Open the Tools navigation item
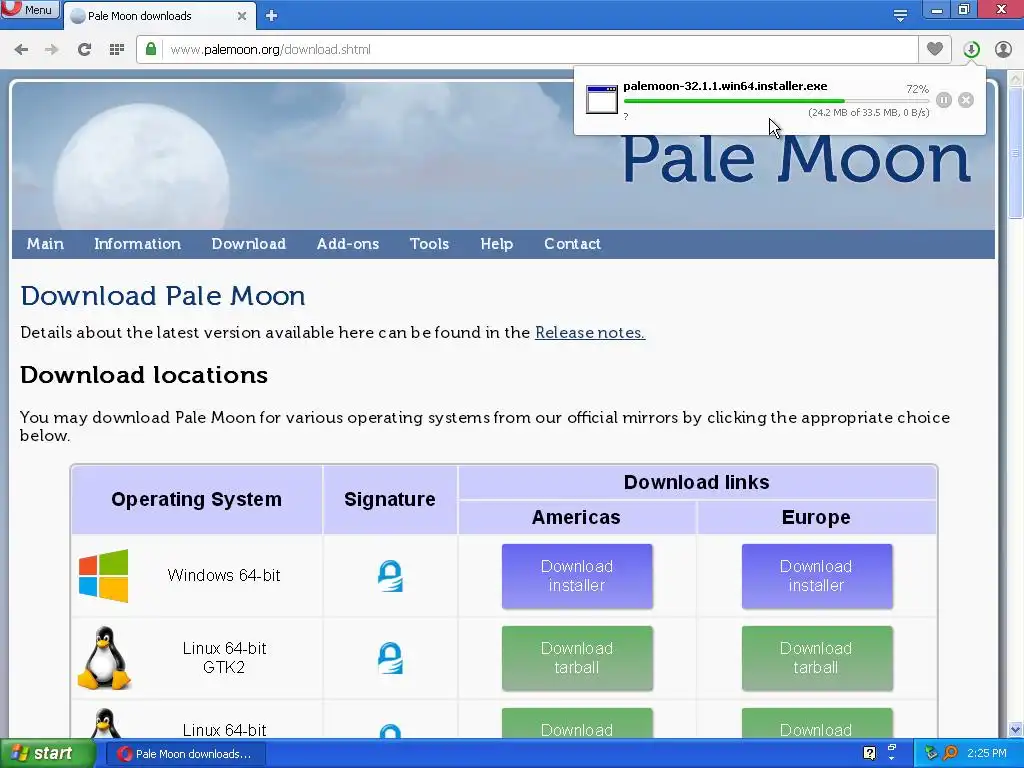 (429, 244)
